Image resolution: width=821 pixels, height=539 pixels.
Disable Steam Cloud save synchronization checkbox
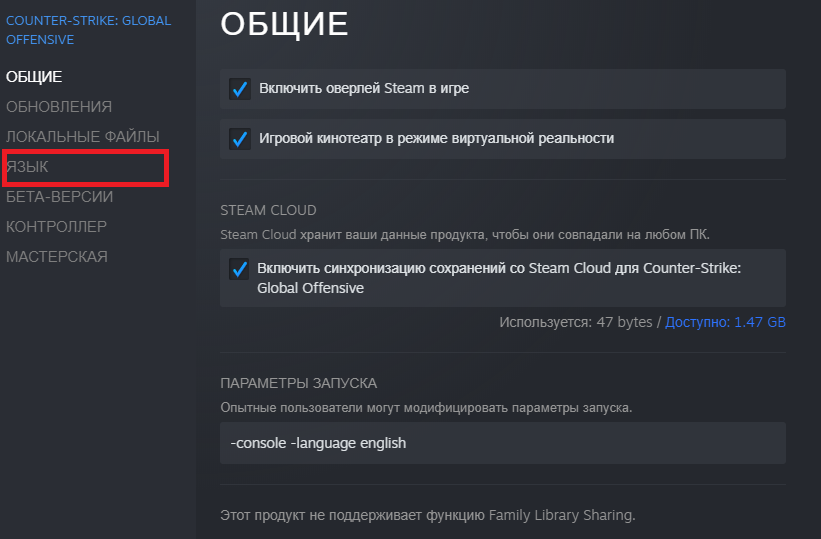tap(239, 269)
